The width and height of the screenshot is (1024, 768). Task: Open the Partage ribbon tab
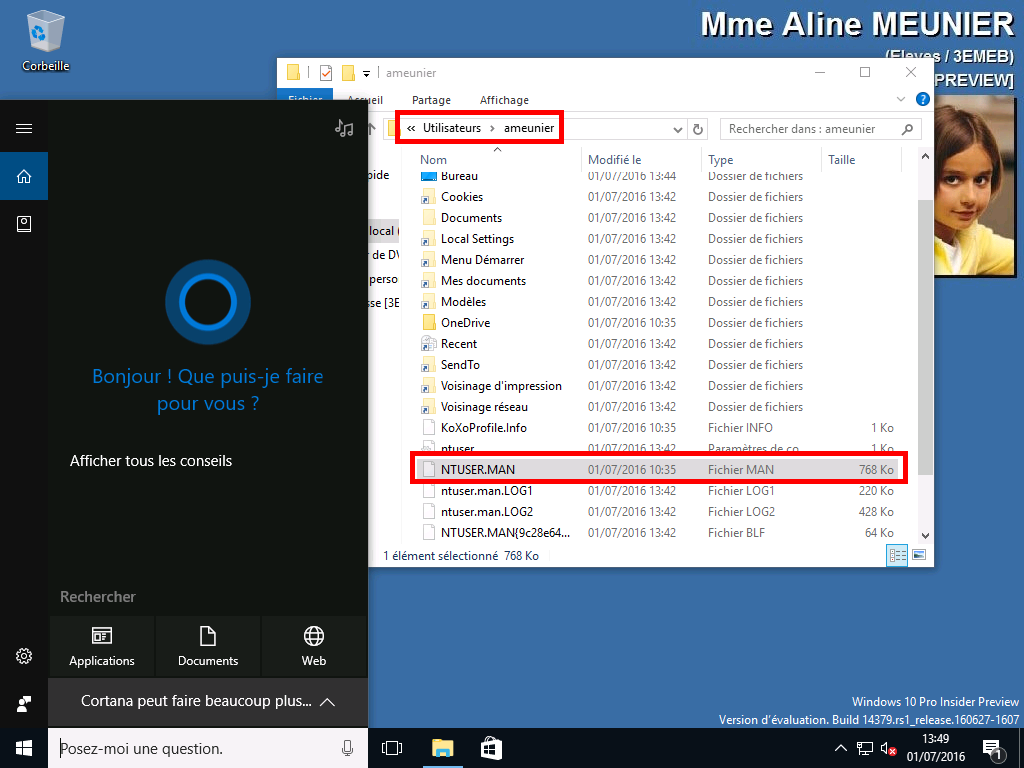point(431,100)
